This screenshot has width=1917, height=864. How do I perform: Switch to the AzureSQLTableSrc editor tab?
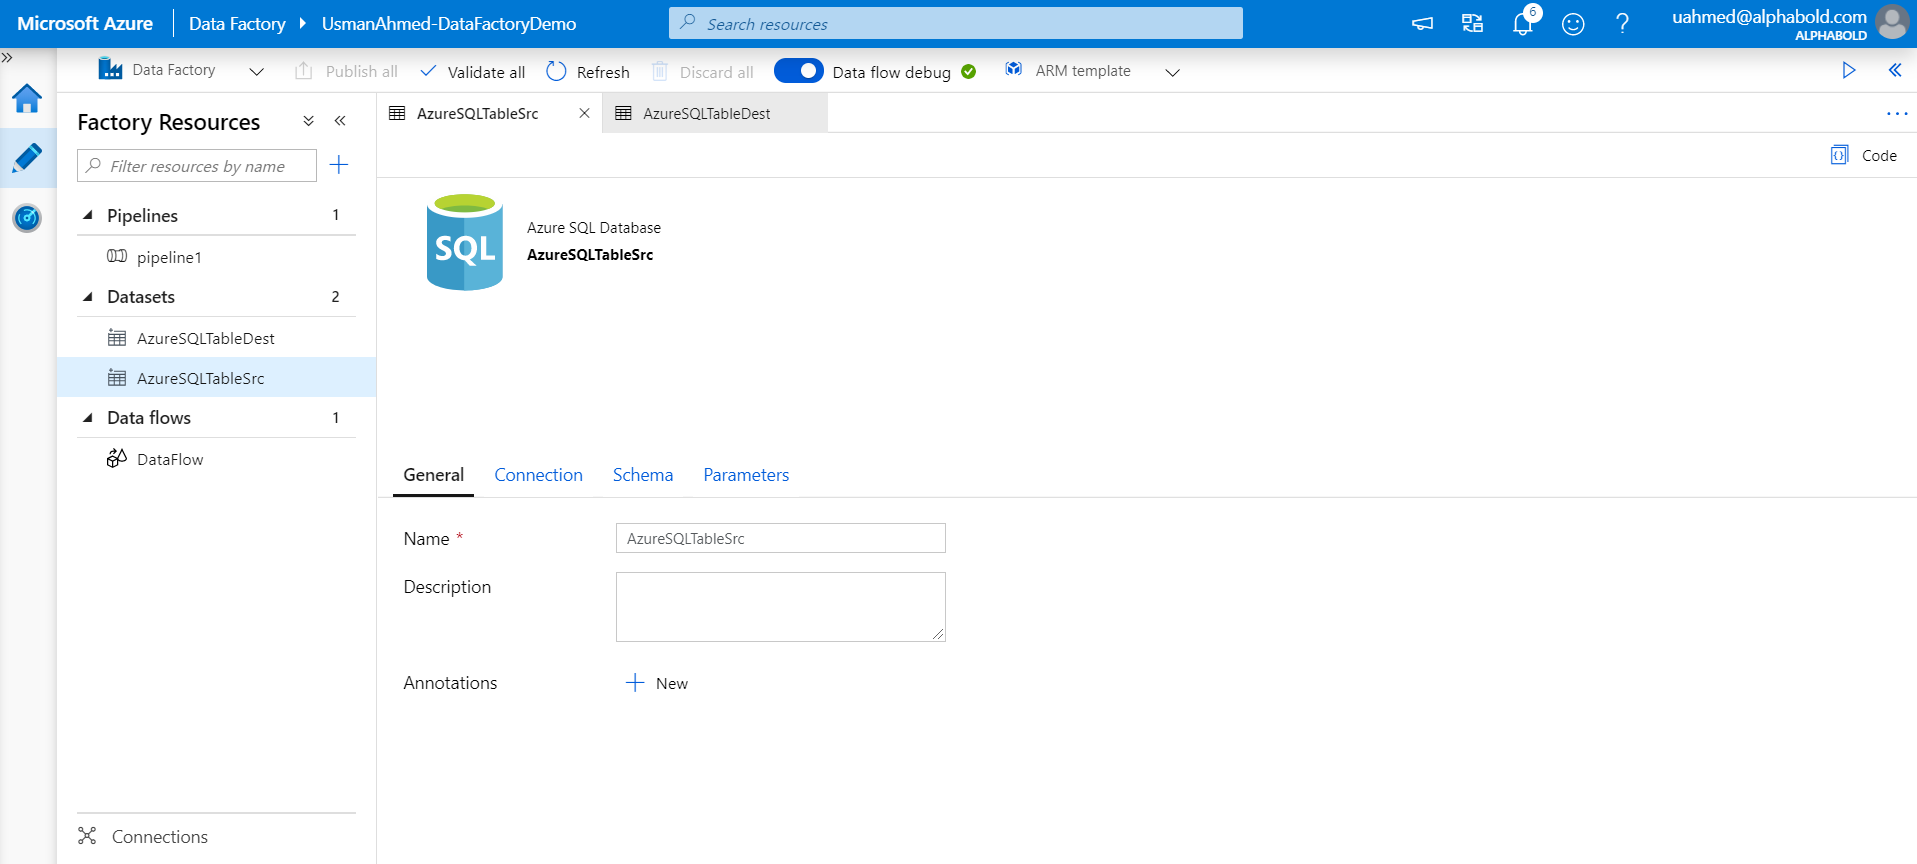click(x=478, y=114)
